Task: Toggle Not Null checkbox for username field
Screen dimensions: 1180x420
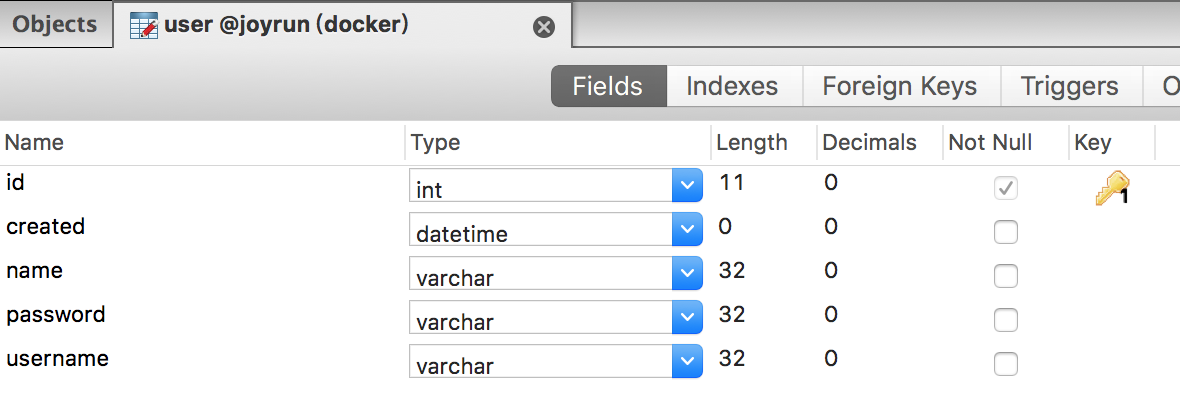Action: point(1006,364)
